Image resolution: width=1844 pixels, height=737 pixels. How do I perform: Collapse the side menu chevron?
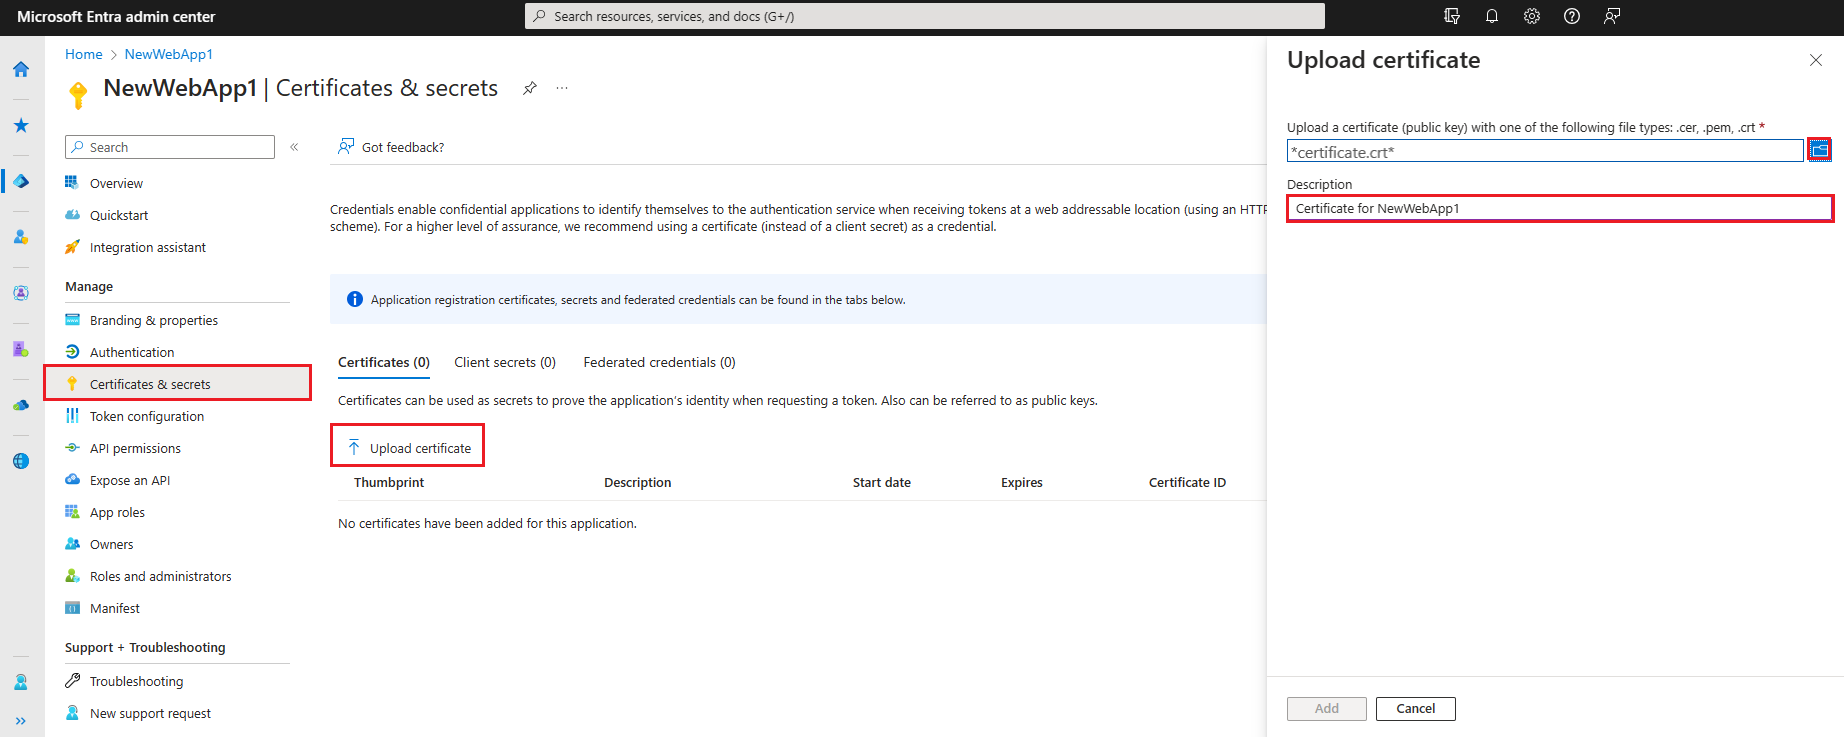click(x=294, y=147)
